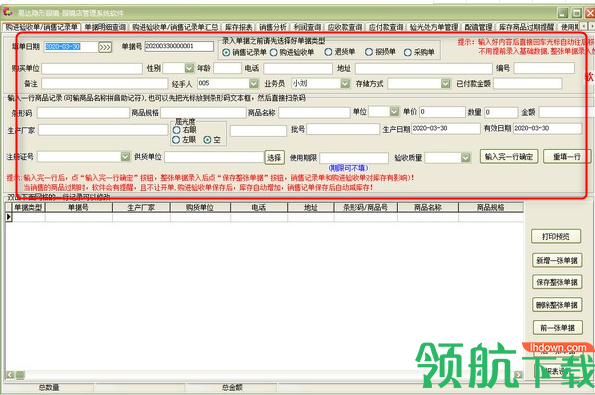This screenshot has height=395, width=595.
Task: Open the 验收质量 dropdown
Action: [466, 157]
